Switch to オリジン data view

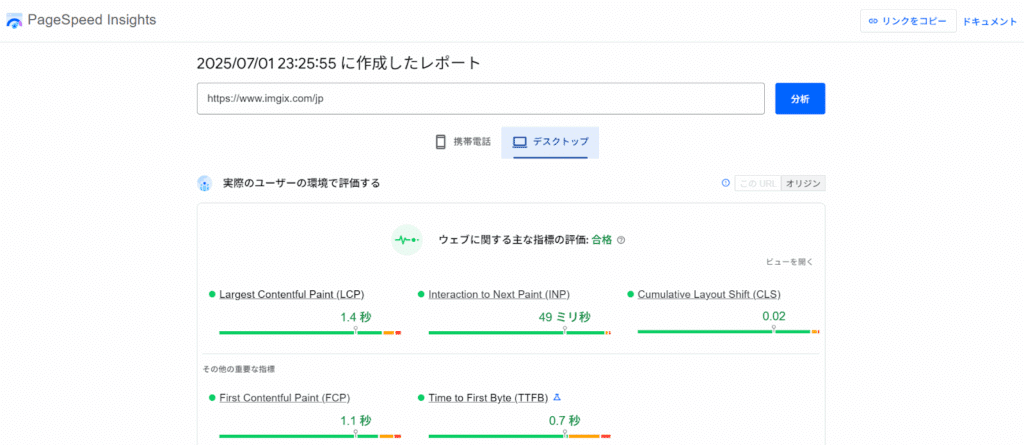point(803,183)
